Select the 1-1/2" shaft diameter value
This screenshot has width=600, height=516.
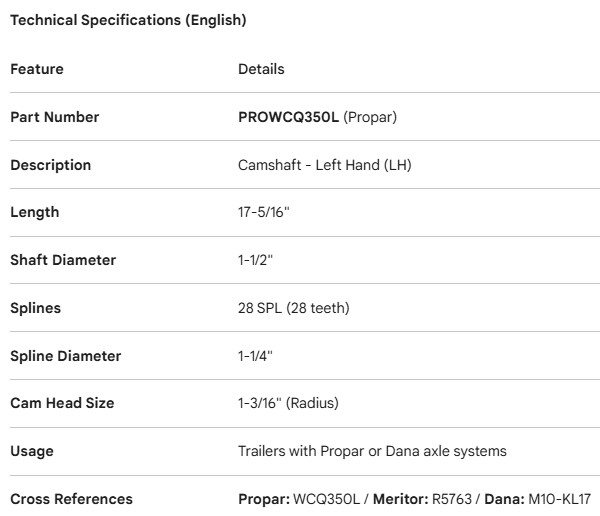point(255,260)
